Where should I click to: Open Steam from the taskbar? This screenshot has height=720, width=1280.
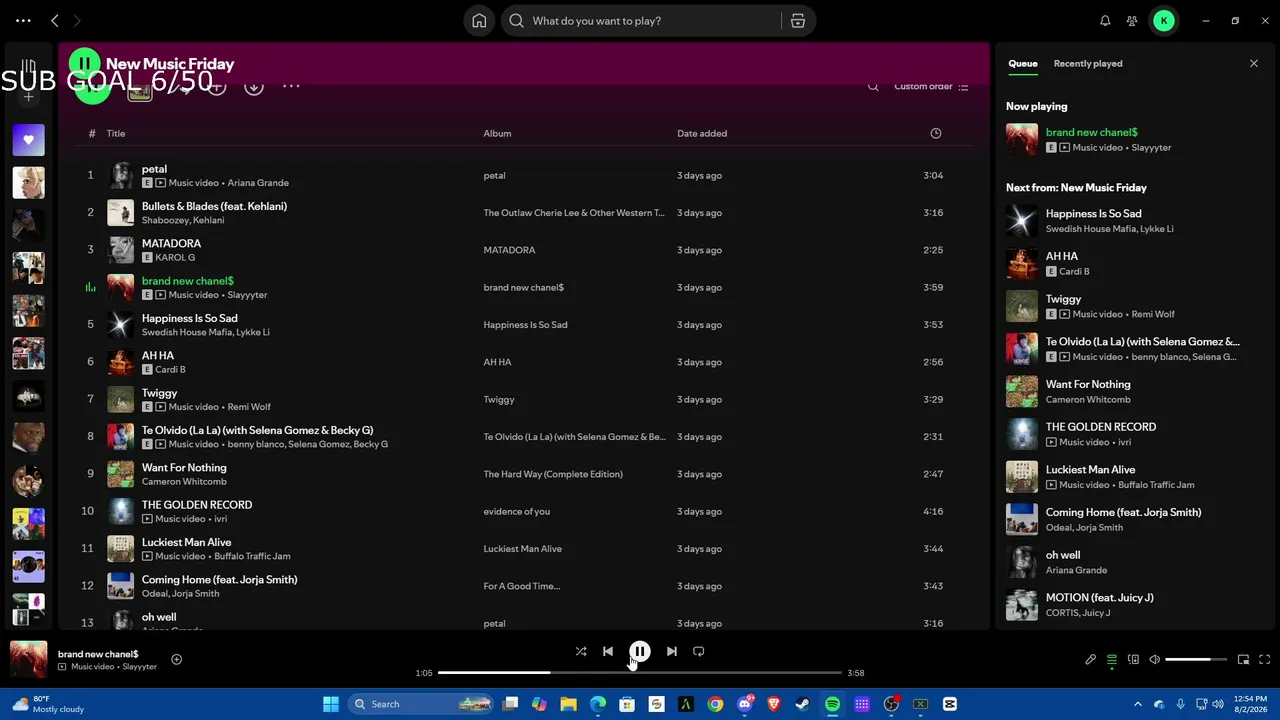click(x=803, y=704)
